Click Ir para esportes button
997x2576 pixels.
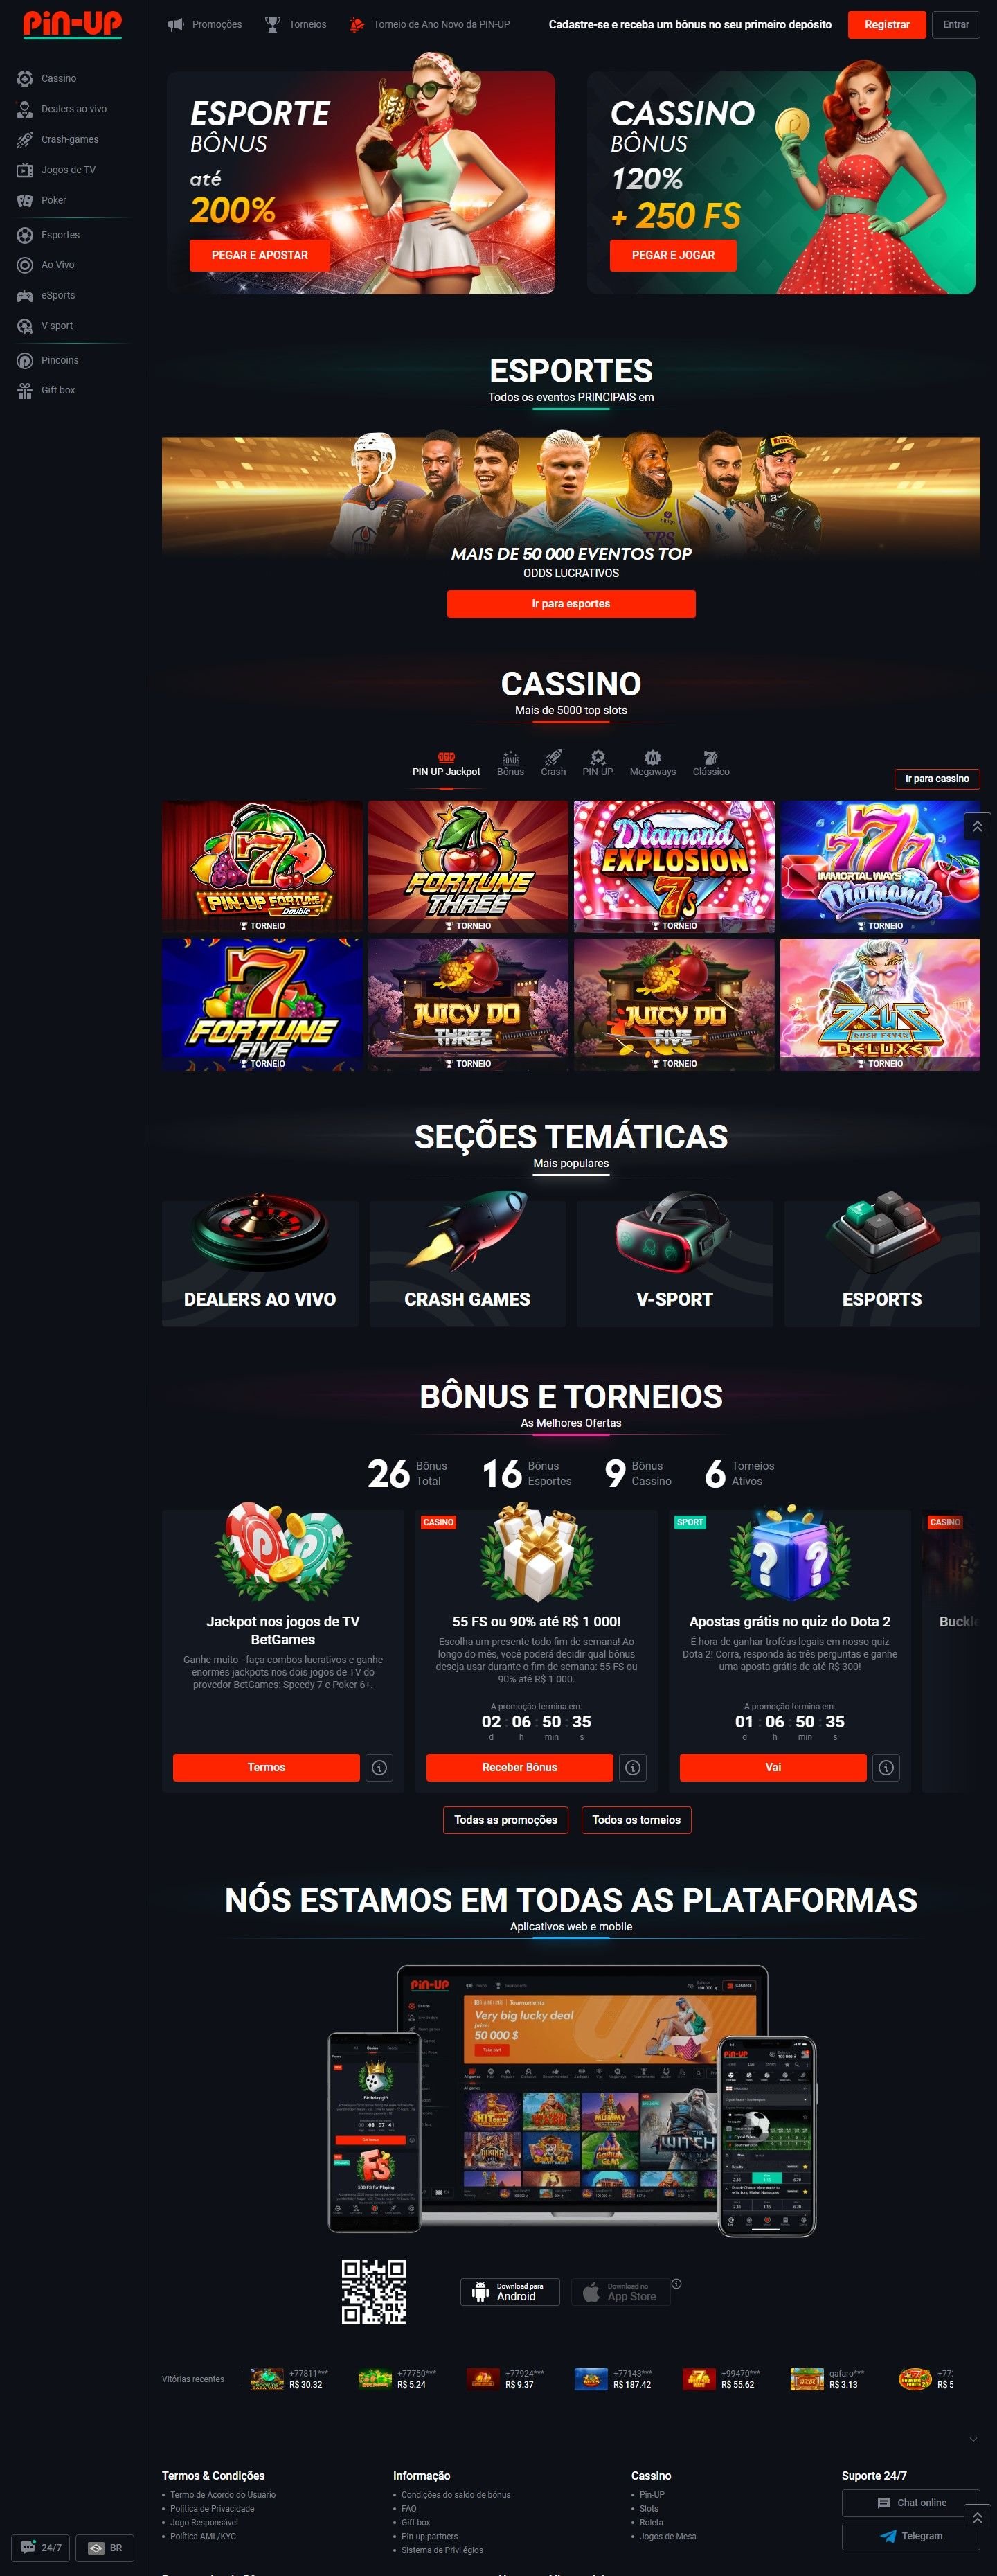(x=571, y=603)
